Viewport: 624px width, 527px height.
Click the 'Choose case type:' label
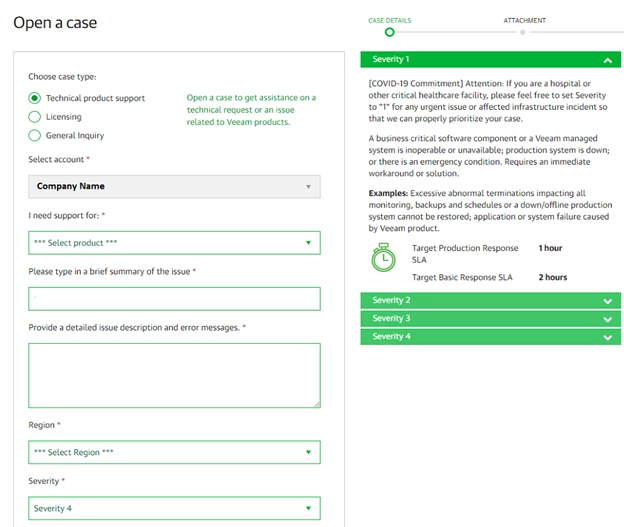(62, 76)
